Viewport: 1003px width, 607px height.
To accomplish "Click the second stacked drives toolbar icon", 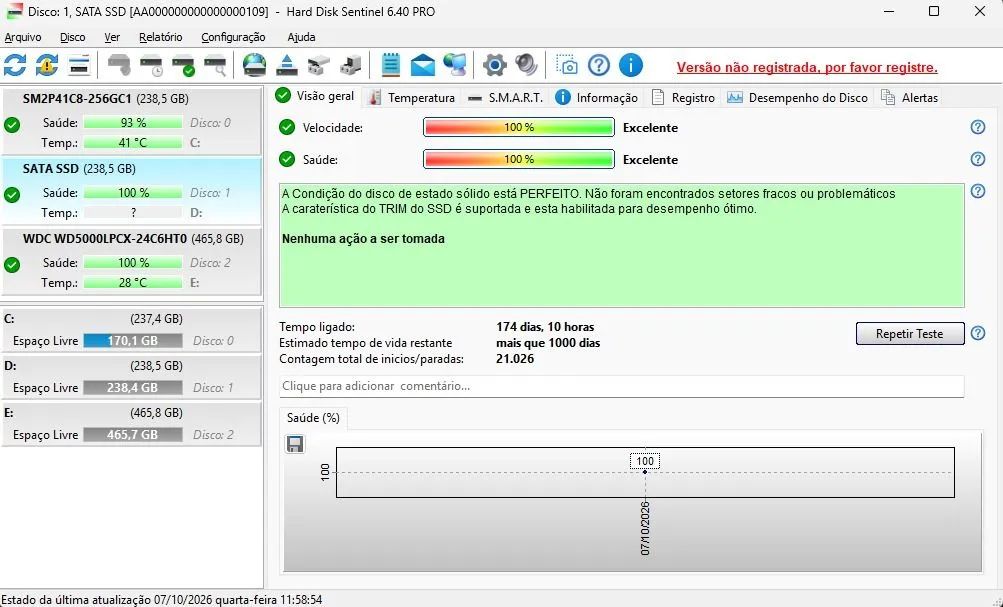I will coord(351,65).
